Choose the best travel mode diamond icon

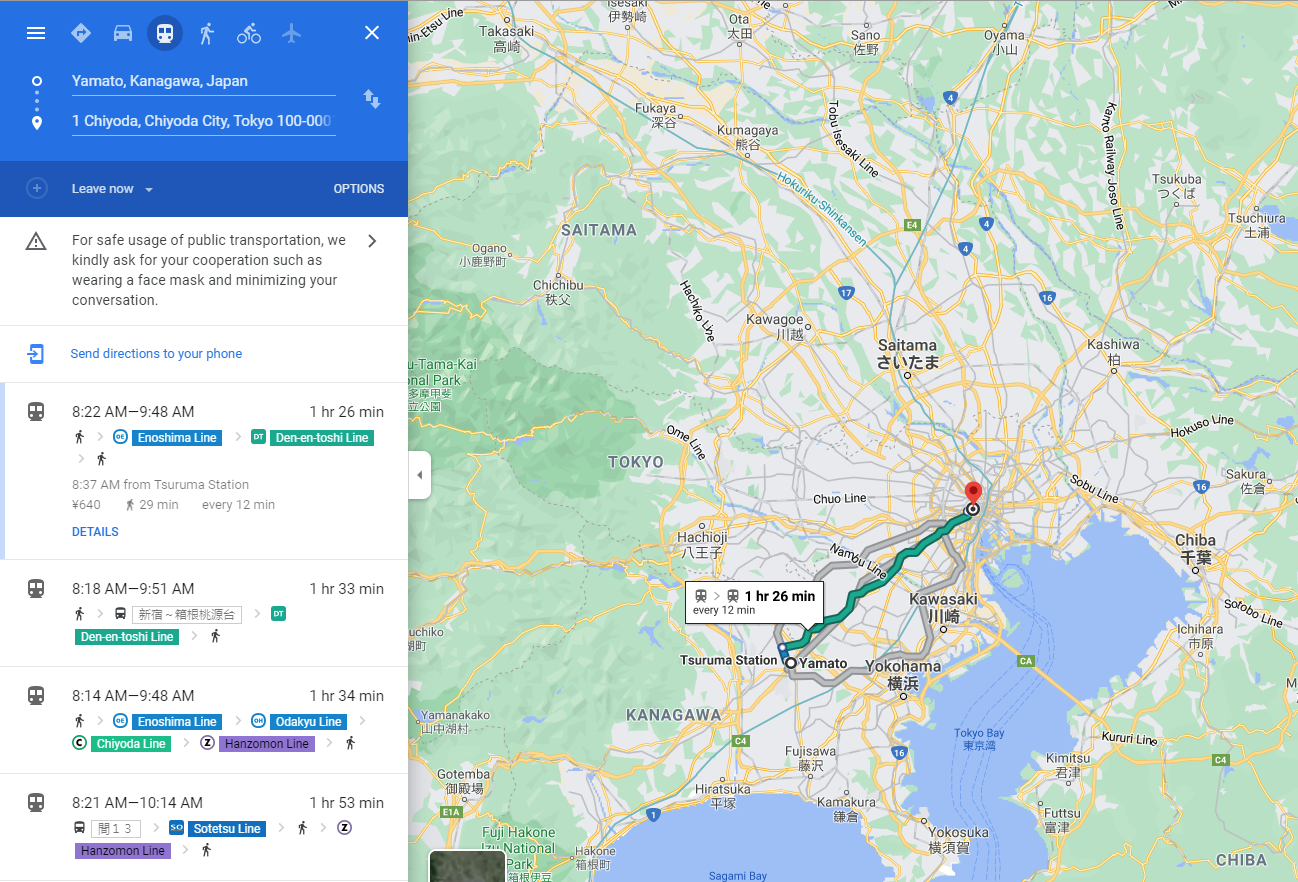[x=81, y=33]
